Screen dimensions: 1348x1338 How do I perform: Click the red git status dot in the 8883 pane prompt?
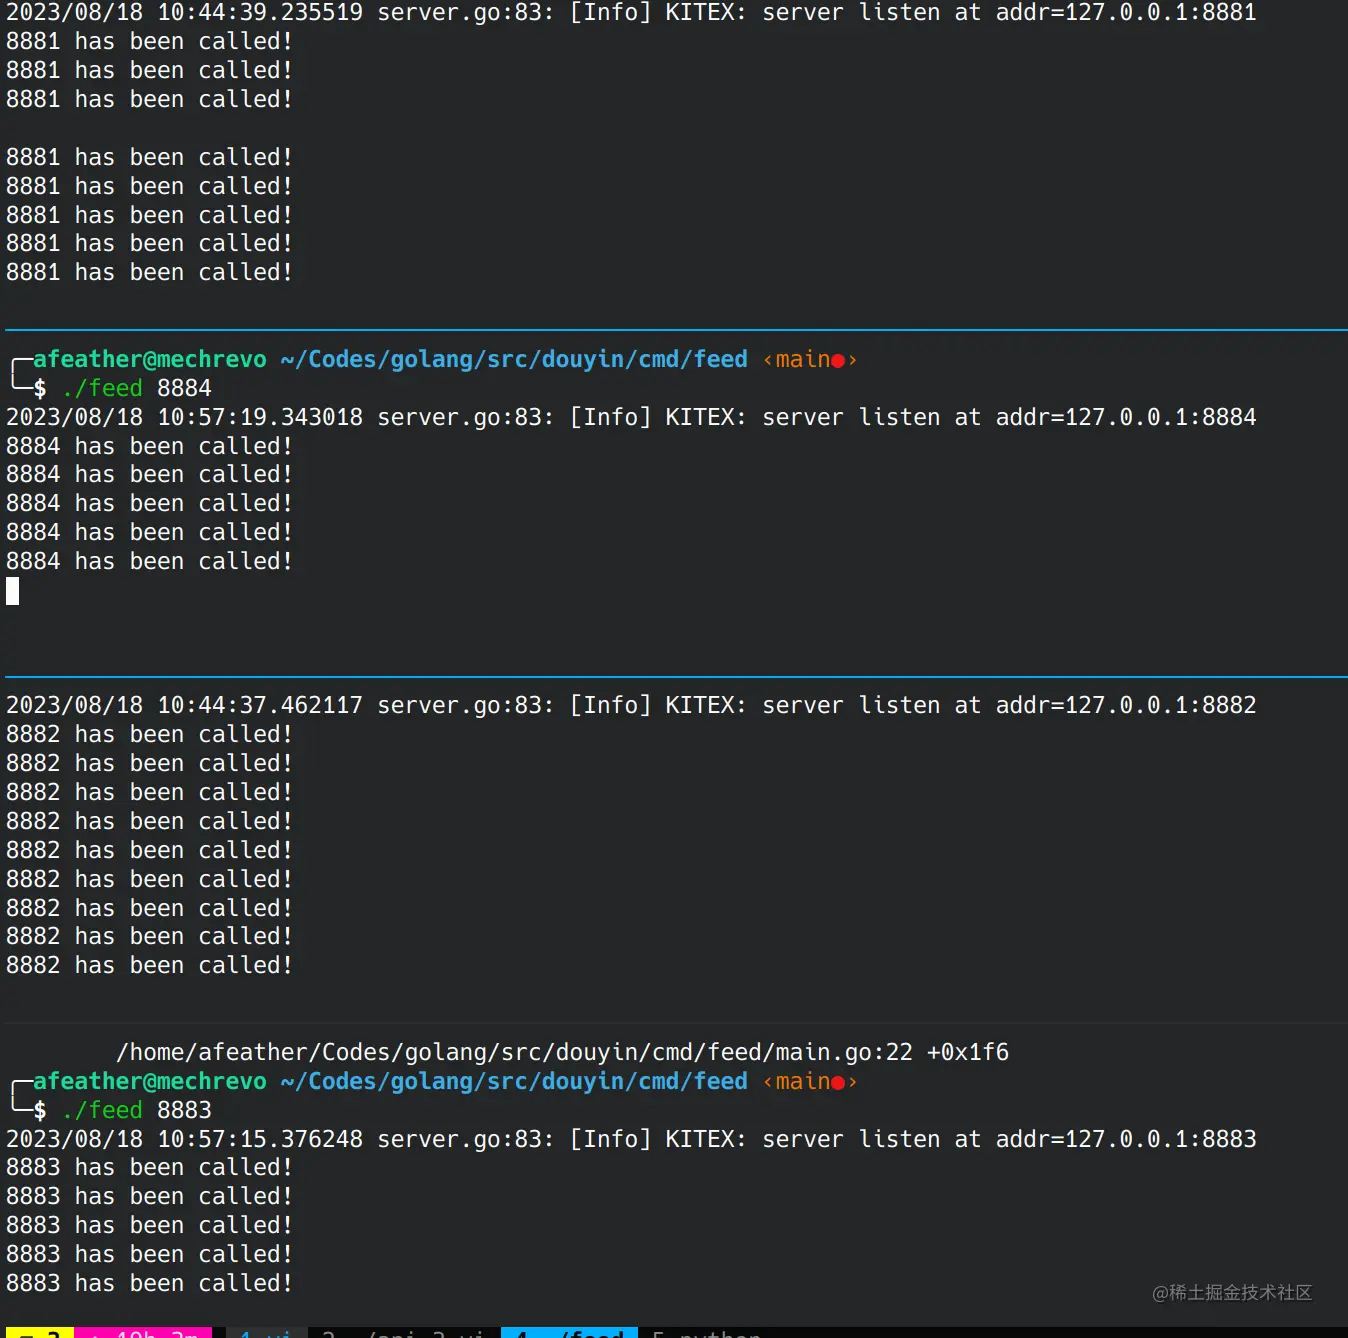[x=838, y=1083]
